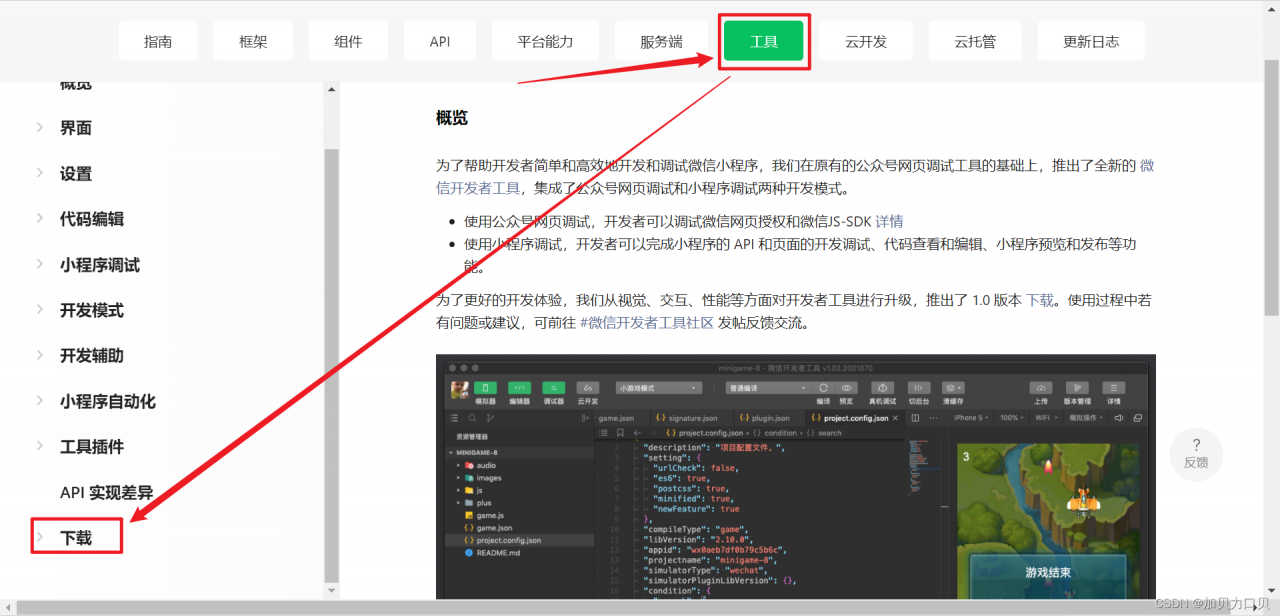Image resolution: width=1280 pixels, height=616 pixels.
Task: Select 小程序调试 in the sidebar
Action: point(100,265)
